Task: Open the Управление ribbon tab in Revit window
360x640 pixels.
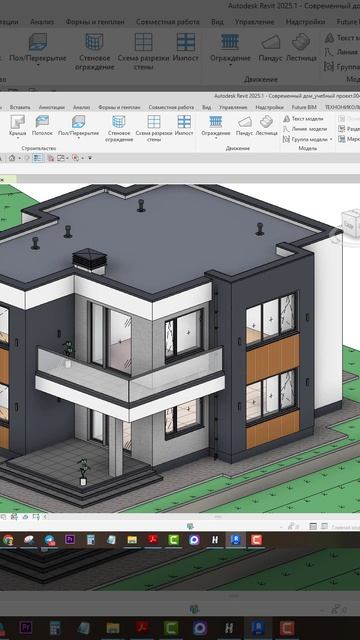Action: tap(233, 107)
